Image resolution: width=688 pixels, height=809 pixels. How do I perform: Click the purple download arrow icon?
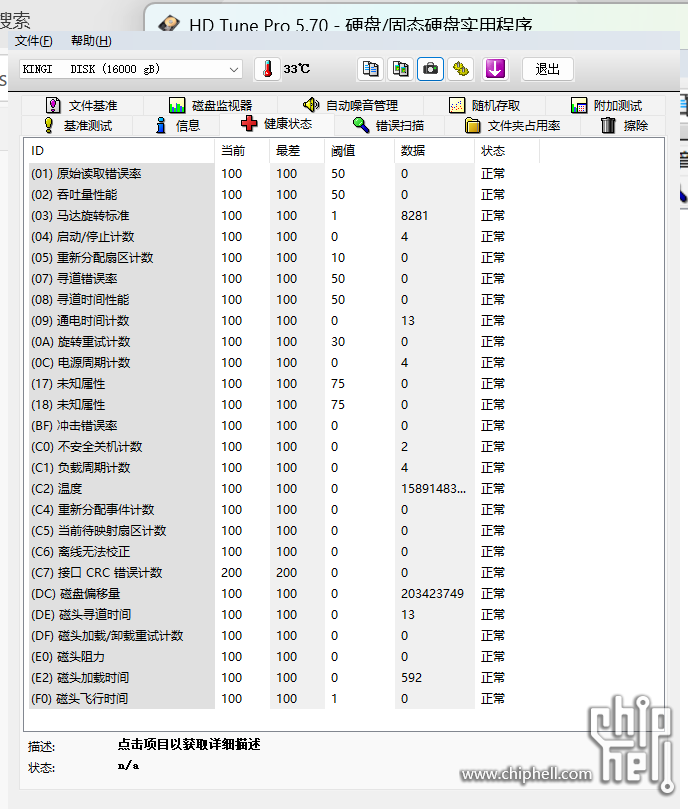click(x=495, y=69)
